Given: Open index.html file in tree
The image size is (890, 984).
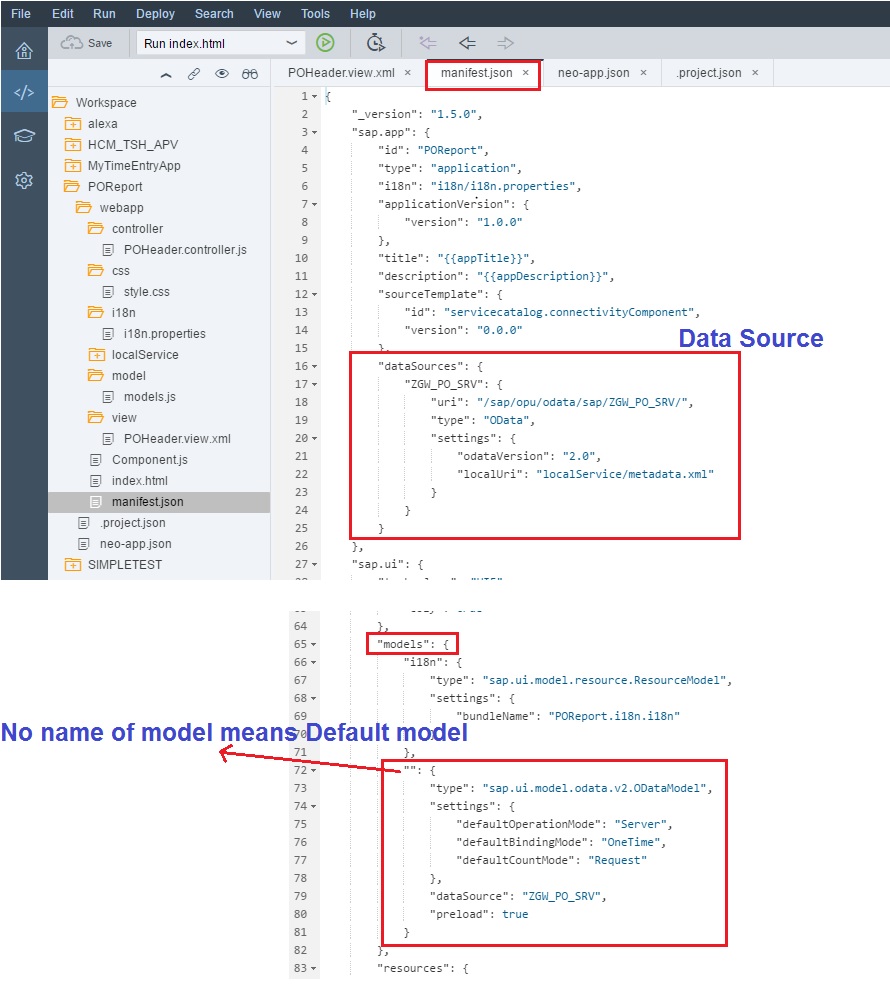Looking at the screenshot, I should pos(139,481).
